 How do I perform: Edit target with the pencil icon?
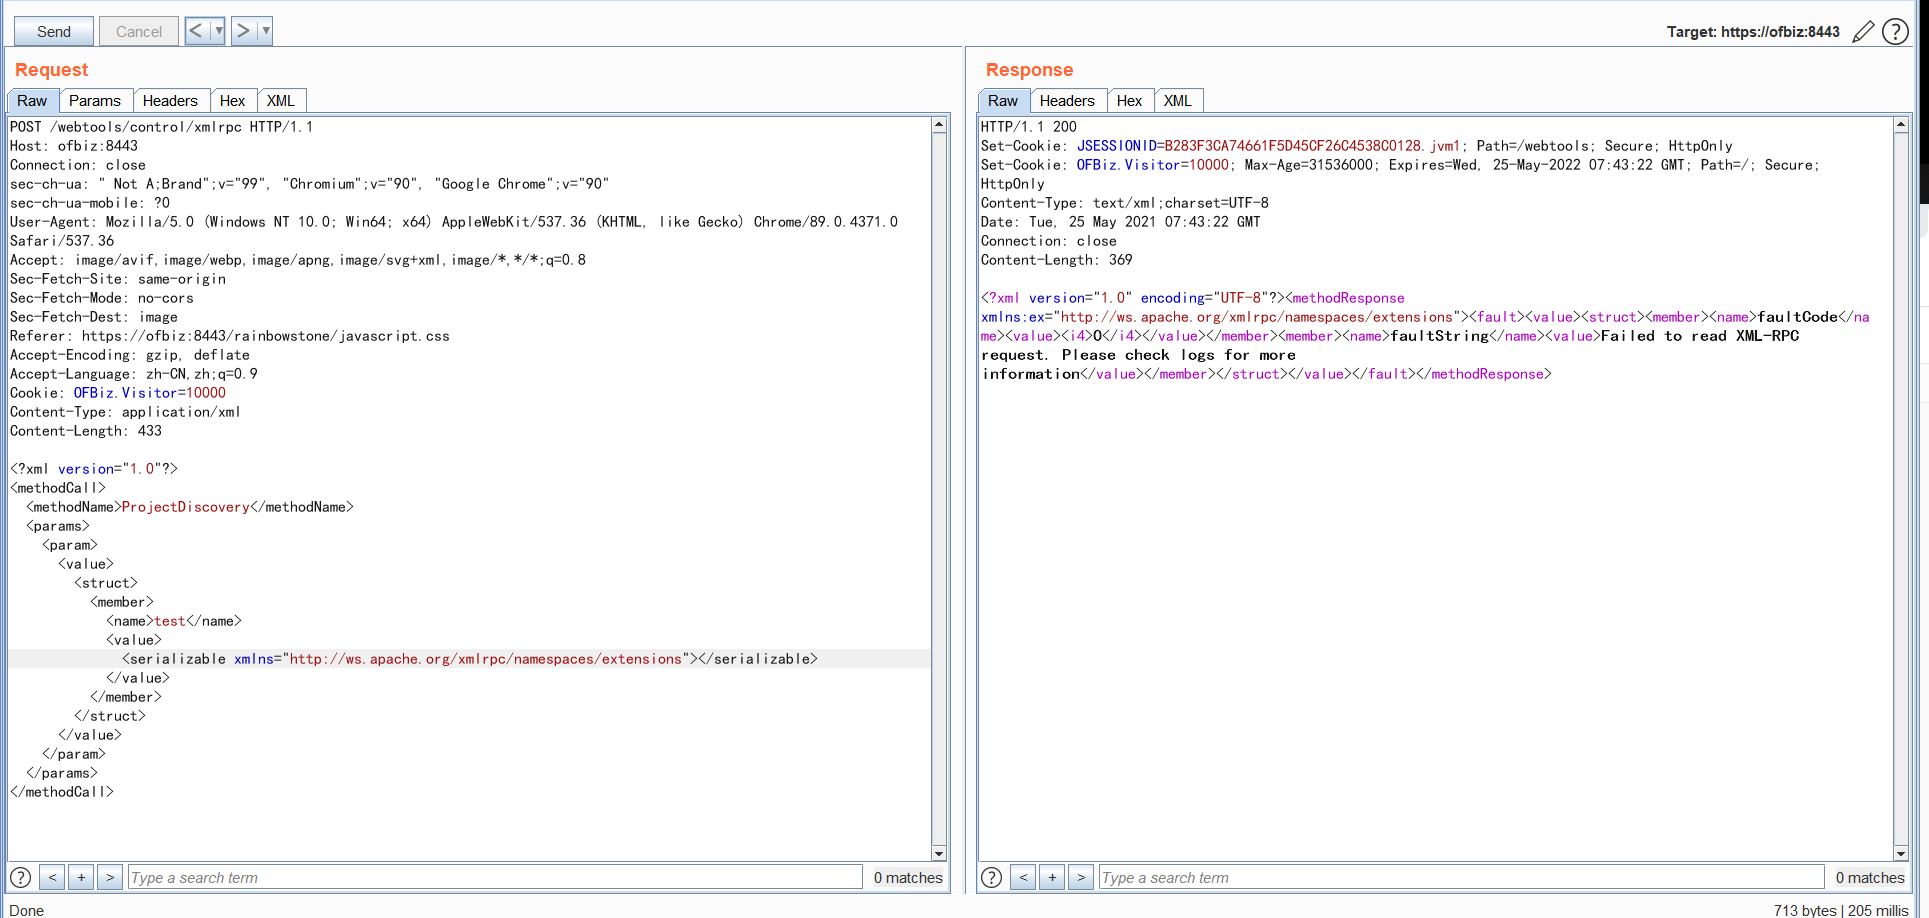coord(1863,32)
